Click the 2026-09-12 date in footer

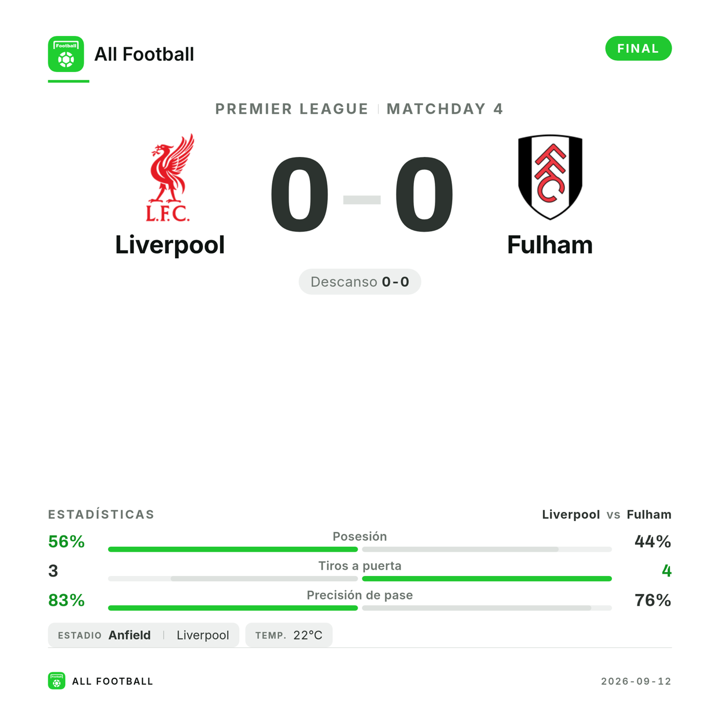pos(636,681)
